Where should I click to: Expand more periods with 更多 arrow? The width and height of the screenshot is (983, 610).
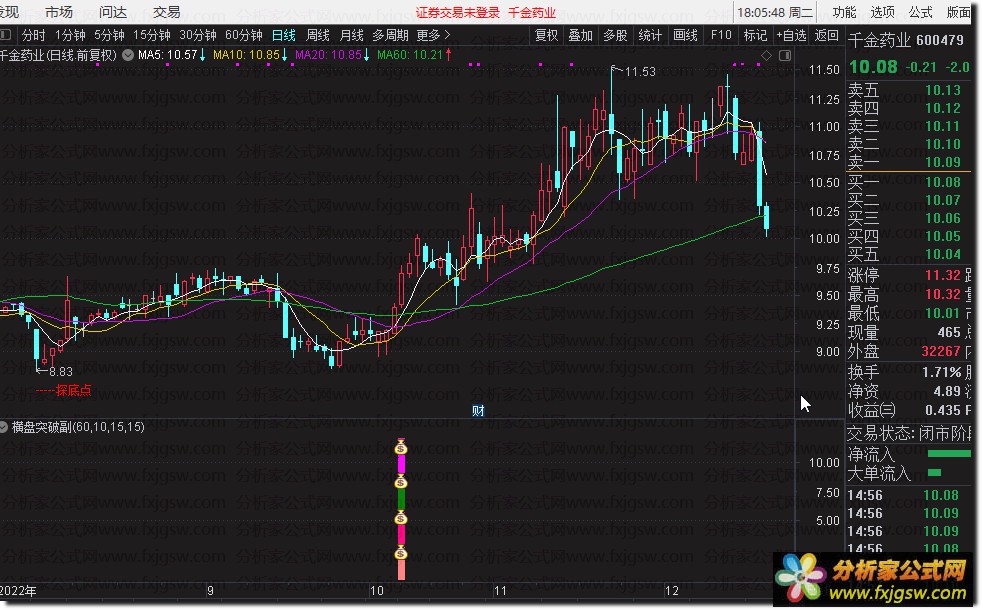point(433,35)
